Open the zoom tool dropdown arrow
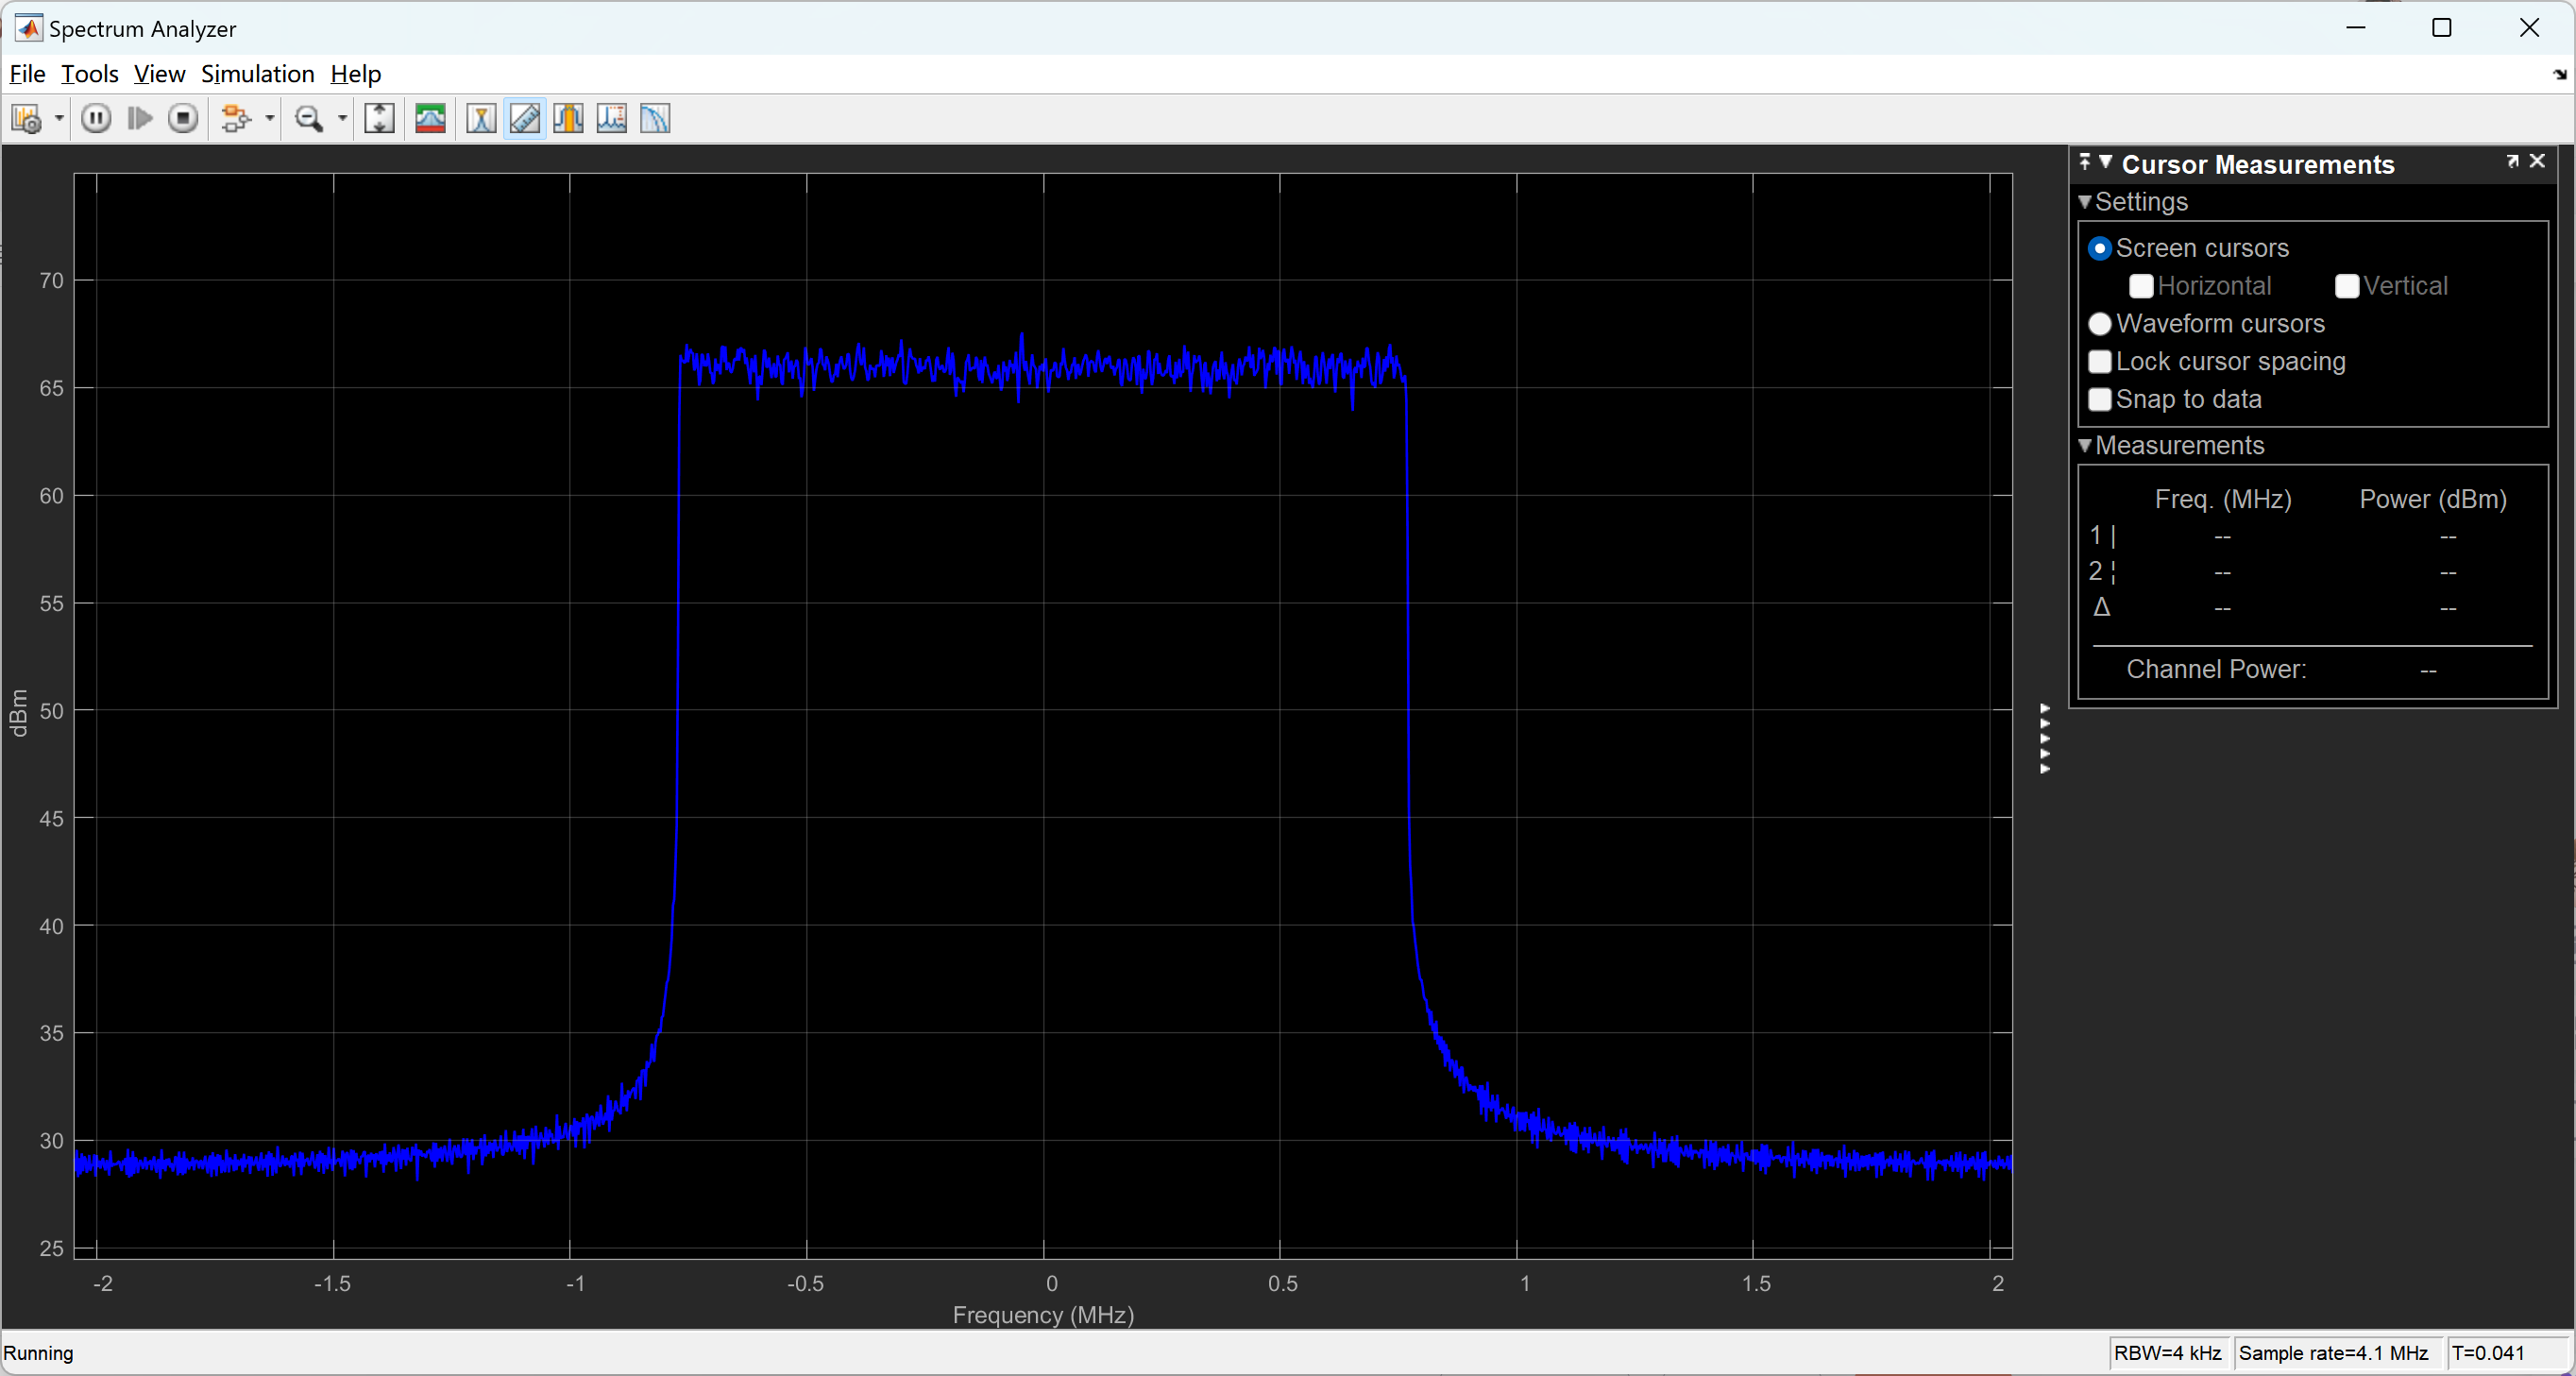The height and width of the screenshot is (1376, 2576). [342, 119]
